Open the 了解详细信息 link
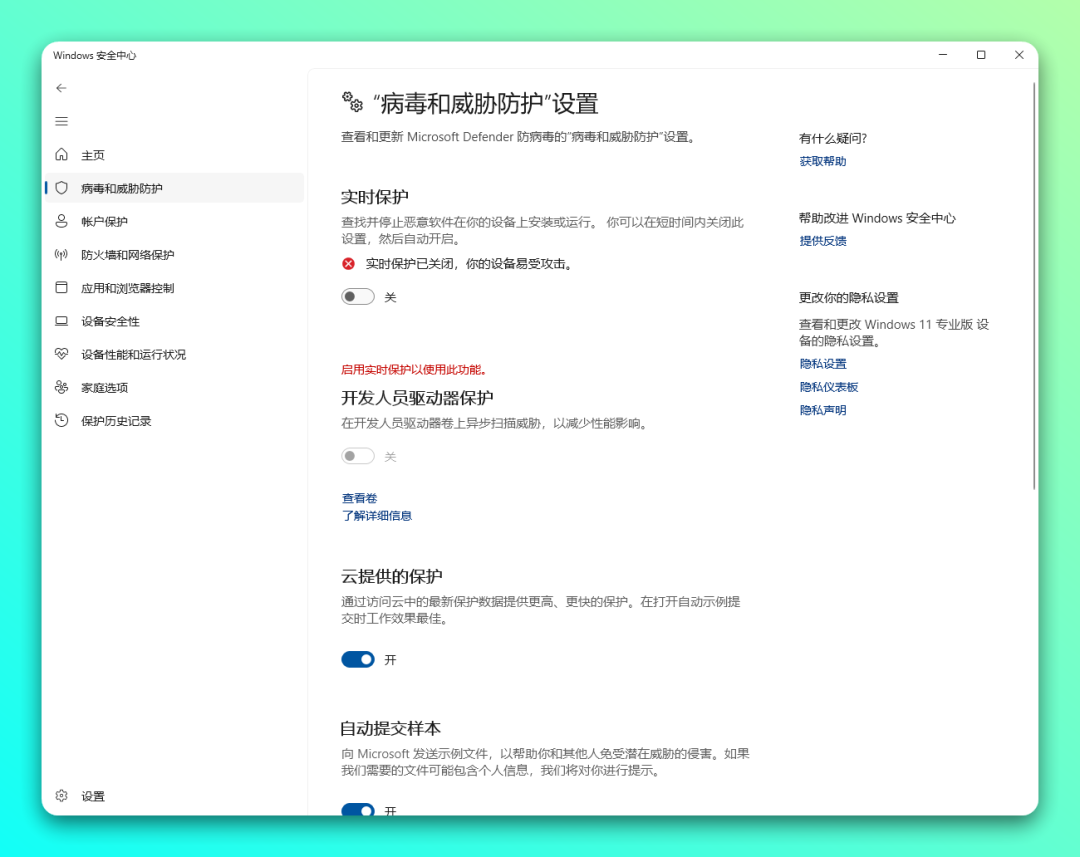 [377, 516]
